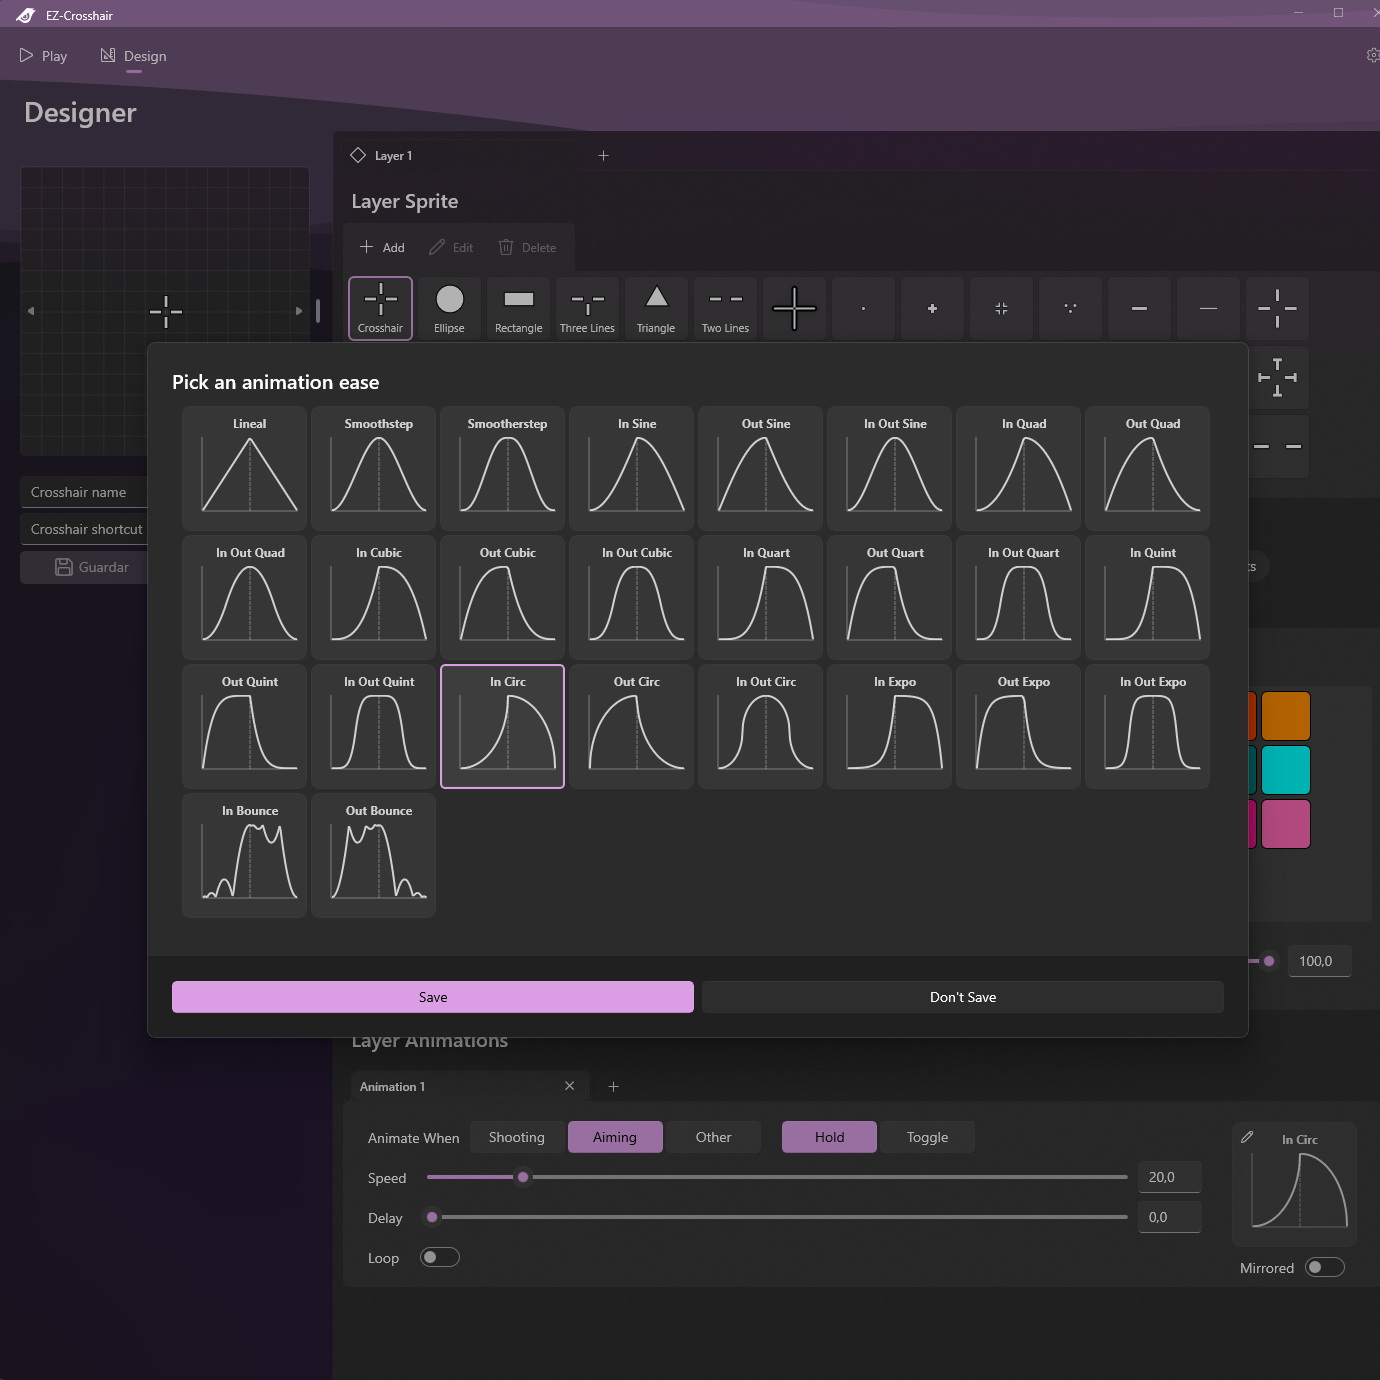Select the In Out Quint ease
The width and height of the screenshot is (1380, 1380).
click(373, 726)
